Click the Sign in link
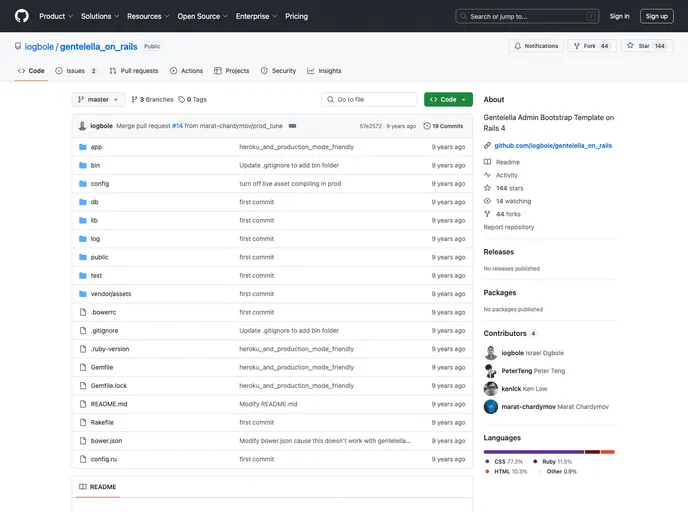 (x=619, y=16)
